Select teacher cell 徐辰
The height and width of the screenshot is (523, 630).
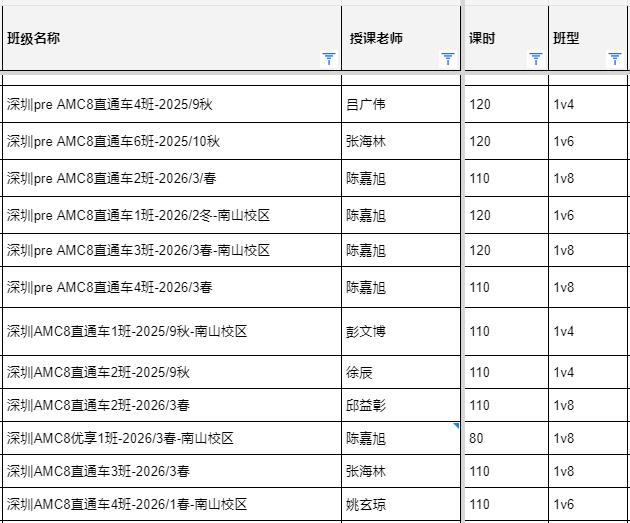pos(401,372)
